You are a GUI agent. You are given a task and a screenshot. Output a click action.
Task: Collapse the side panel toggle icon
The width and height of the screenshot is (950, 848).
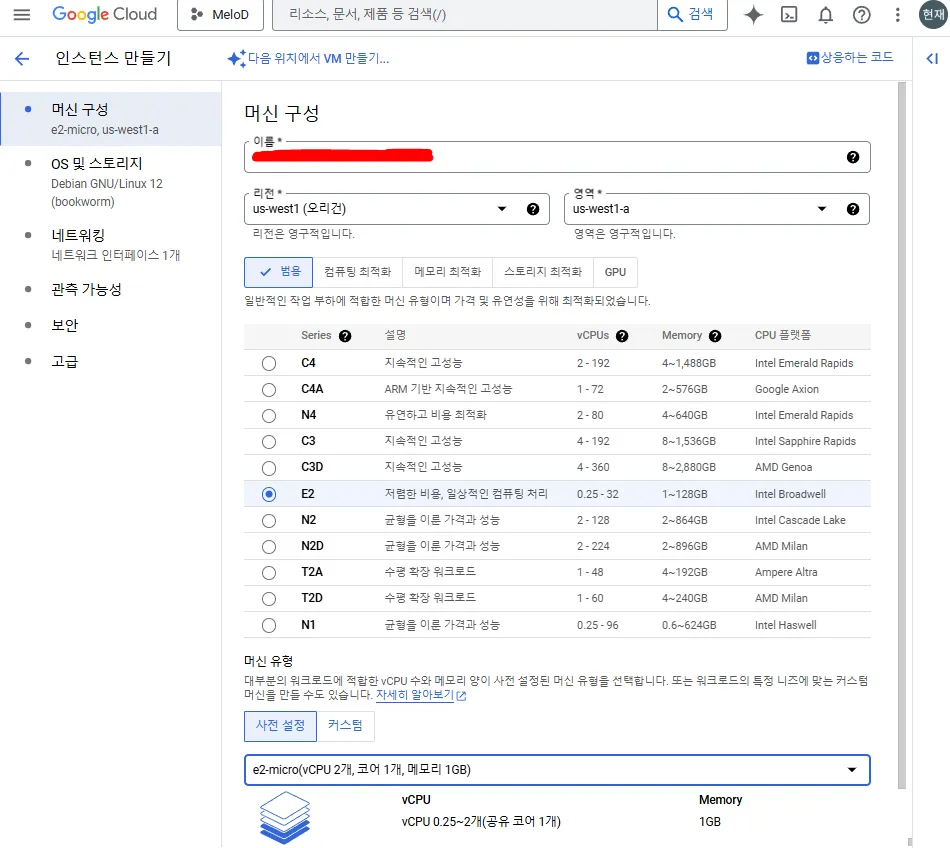pyautogui.click(x=932, y=58)
